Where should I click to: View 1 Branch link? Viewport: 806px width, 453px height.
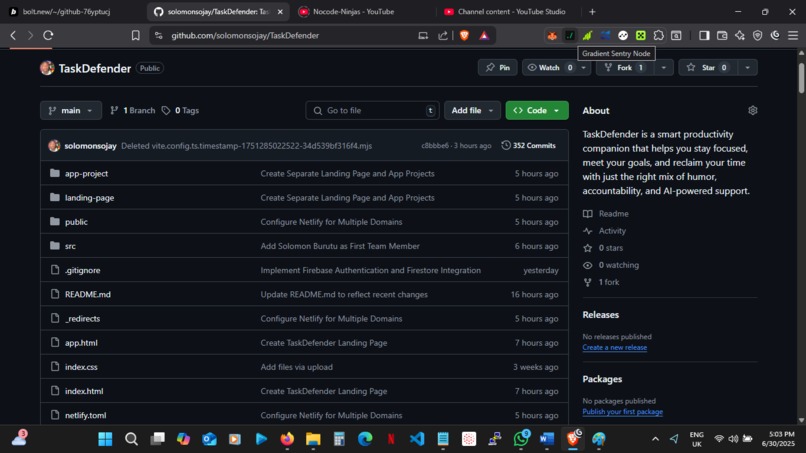(x=133, y=111)
